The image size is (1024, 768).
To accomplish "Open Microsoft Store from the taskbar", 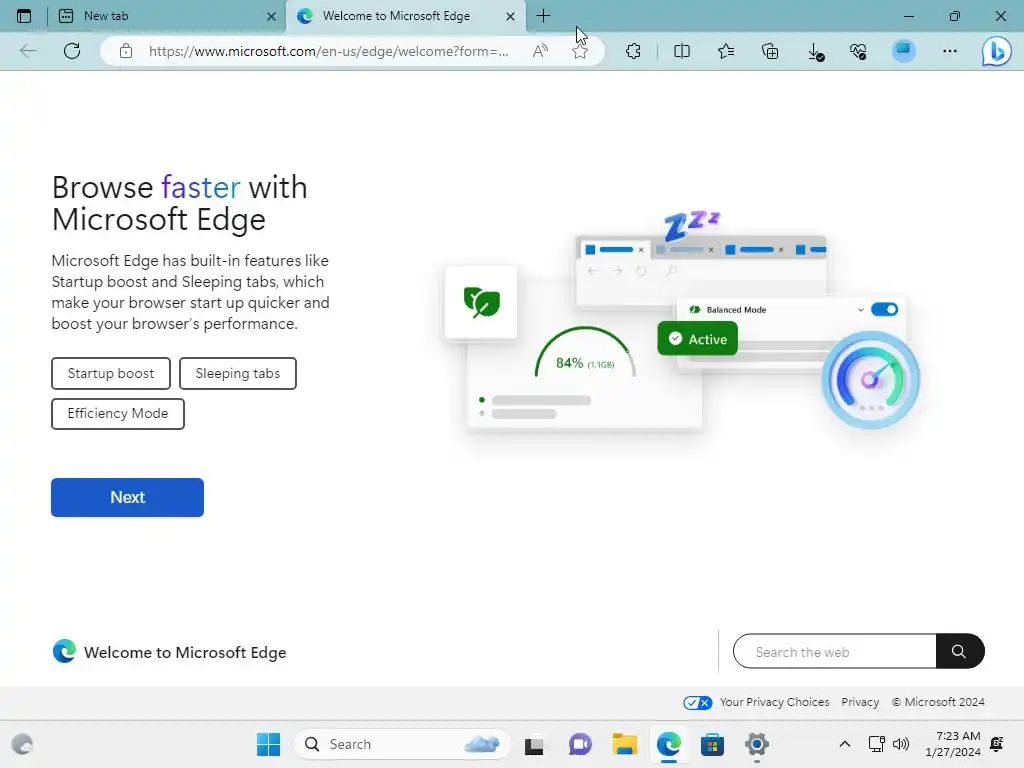I will pyautogui.click(x=712, y=744).
